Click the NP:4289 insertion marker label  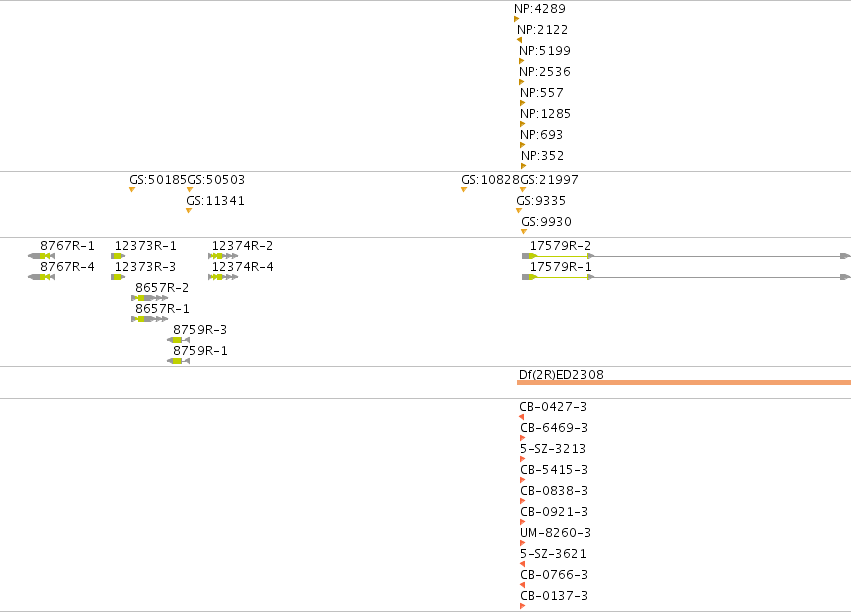click(540, 9)
